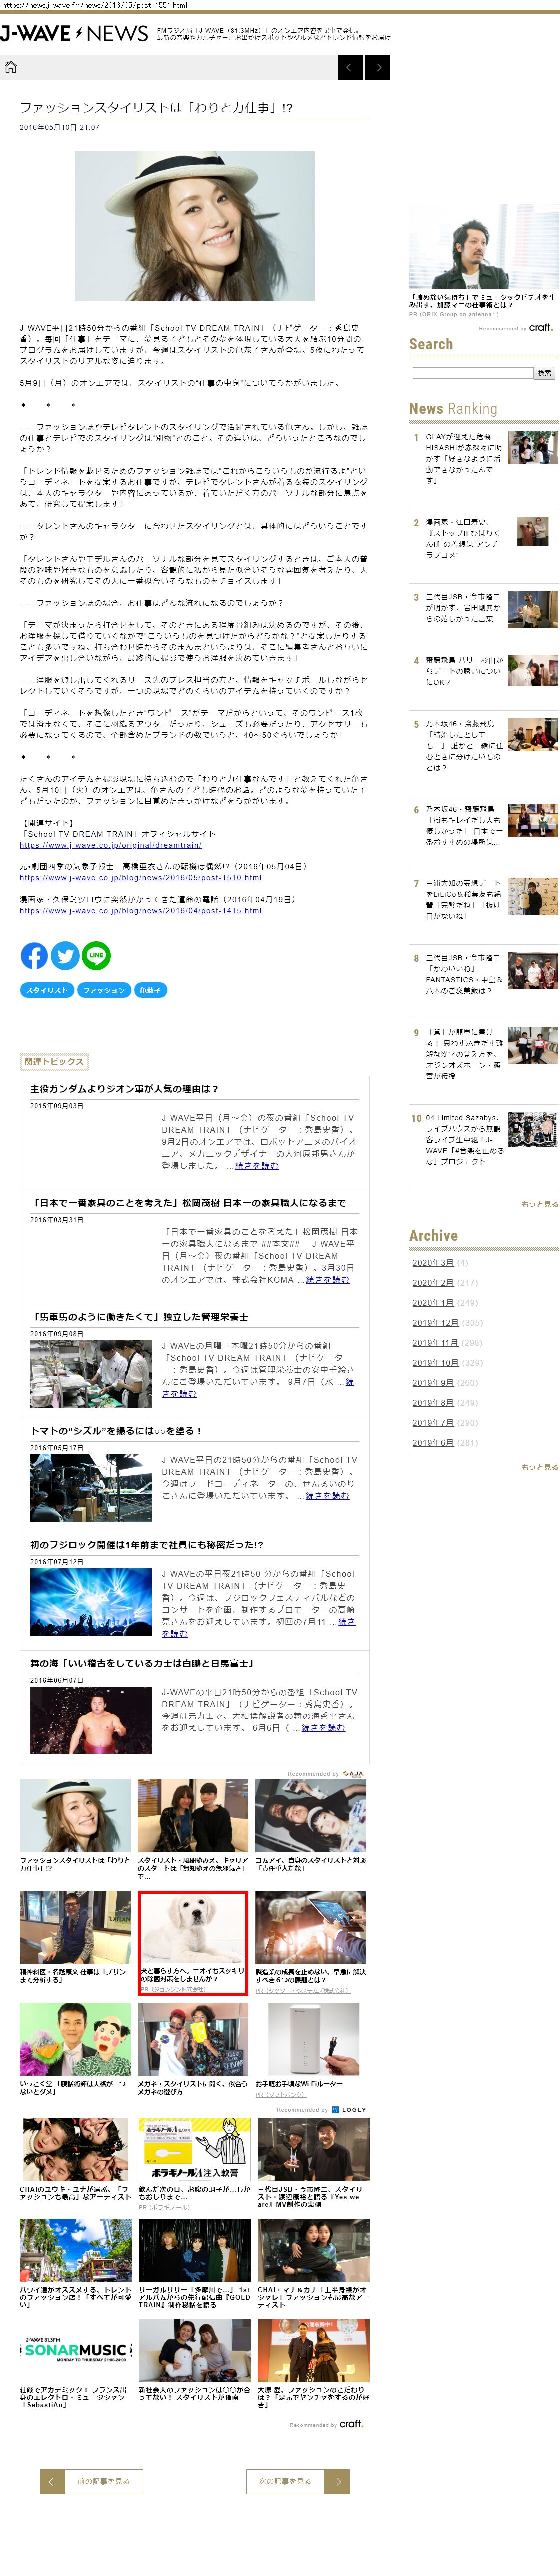The width and height of the screenshot is (560, 2576).
Task: Open the School TV DREAM TRAIN official site link
Action: point(111,845)
